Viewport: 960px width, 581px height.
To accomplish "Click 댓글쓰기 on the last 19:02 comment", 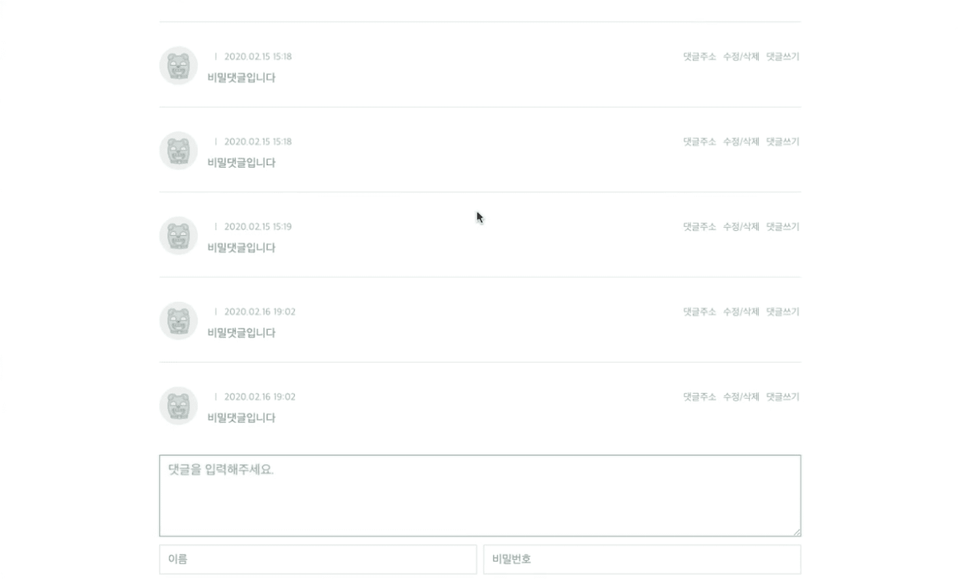I will (x=783, y=397).
